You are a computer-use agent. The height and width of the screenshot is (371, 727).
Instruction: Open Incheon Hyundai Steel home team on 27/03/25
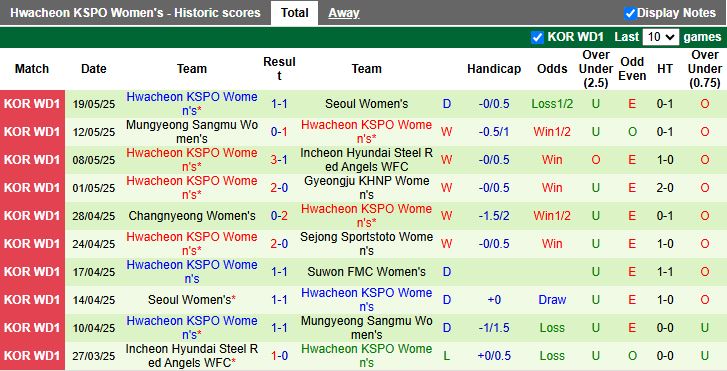tap(192, 356)
